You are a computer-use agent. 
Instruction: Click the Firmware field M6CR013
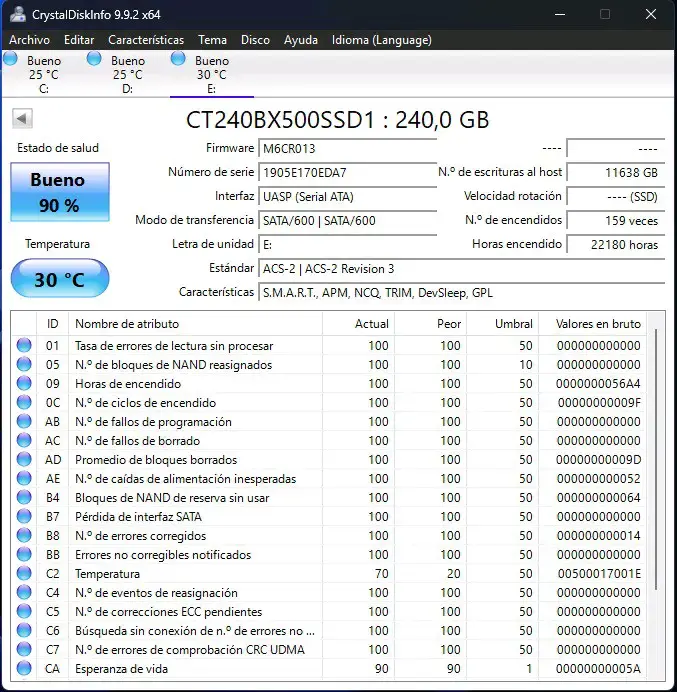pos(347,148)
